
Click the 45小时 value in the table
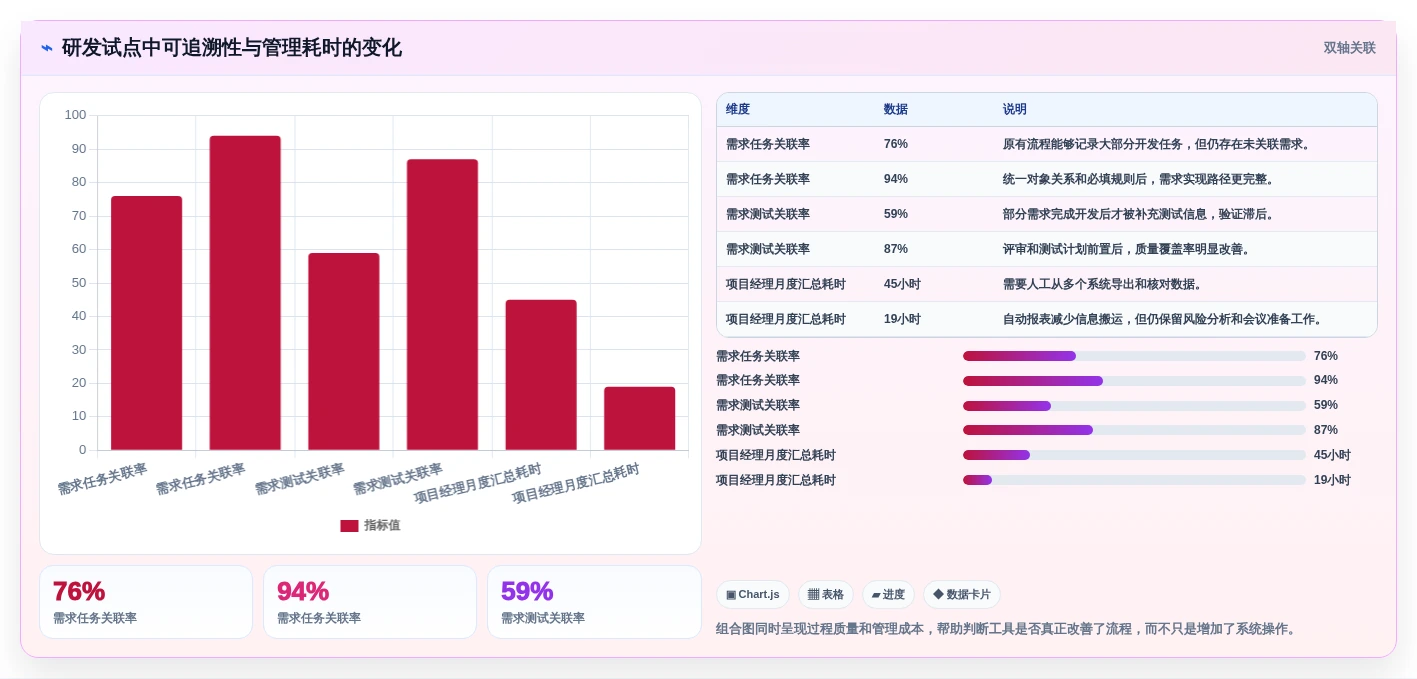(902, 285)
